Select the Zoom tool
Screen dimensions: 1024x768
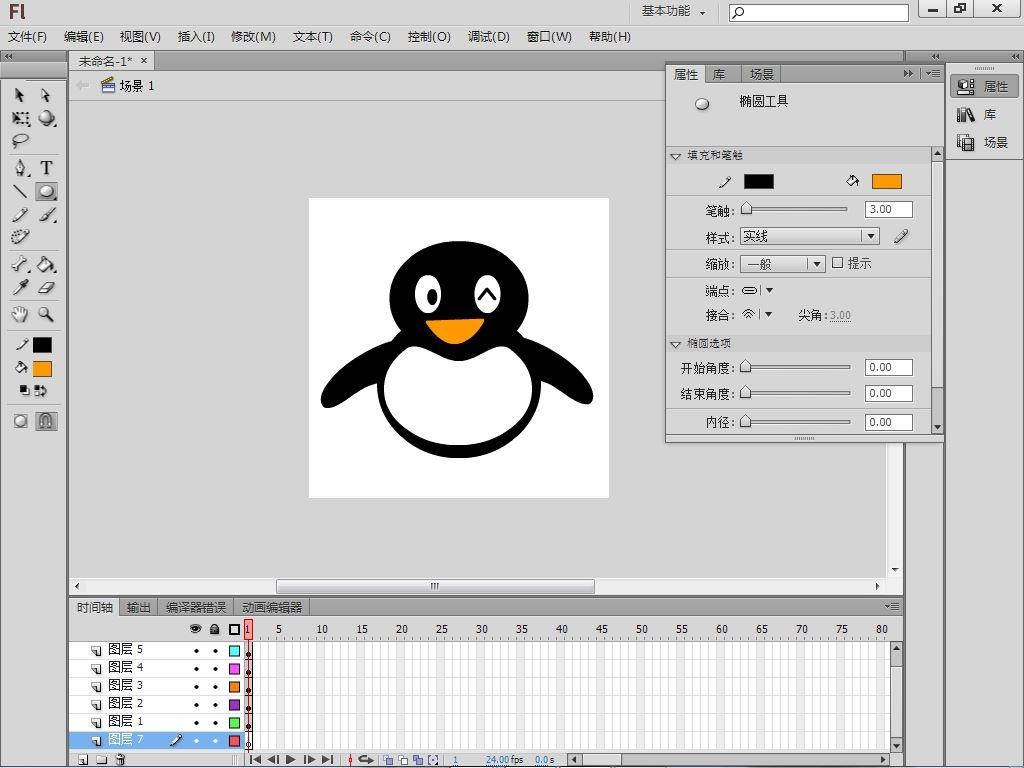[46, 314]
